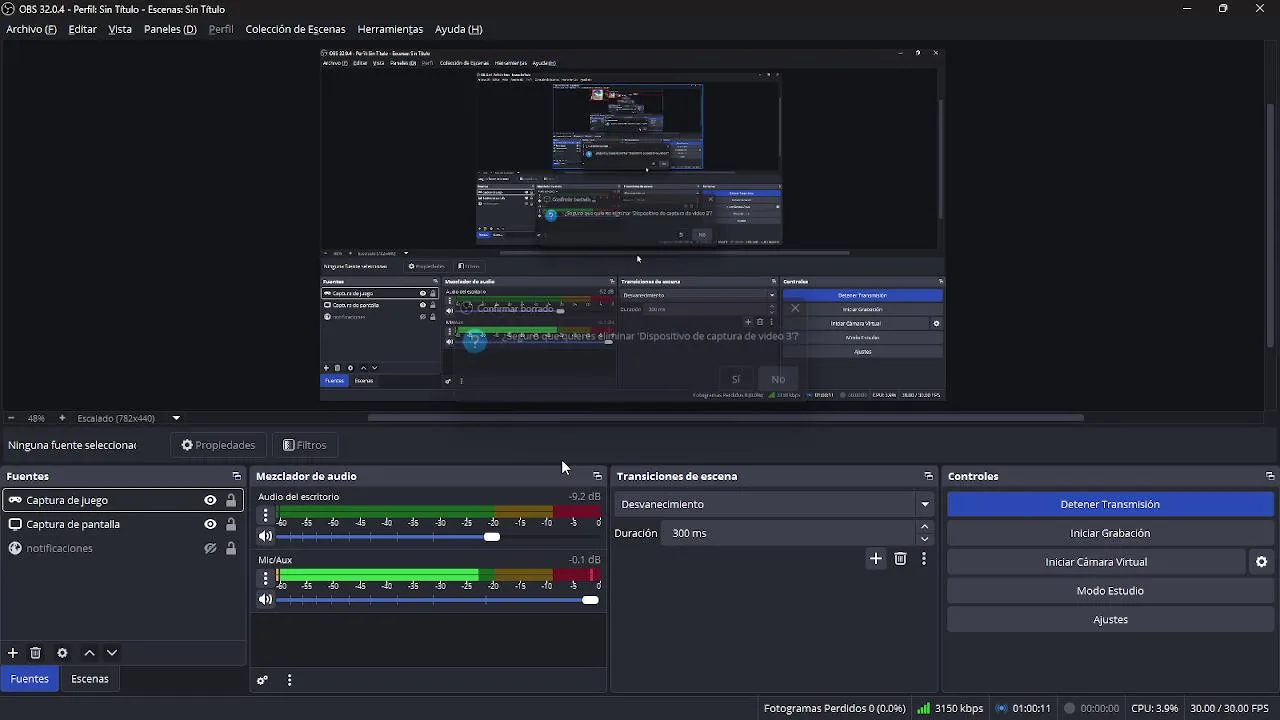Undock the Transiciones de escena panel
This screenshot has height=720, width=1280.
pos(928,476)
